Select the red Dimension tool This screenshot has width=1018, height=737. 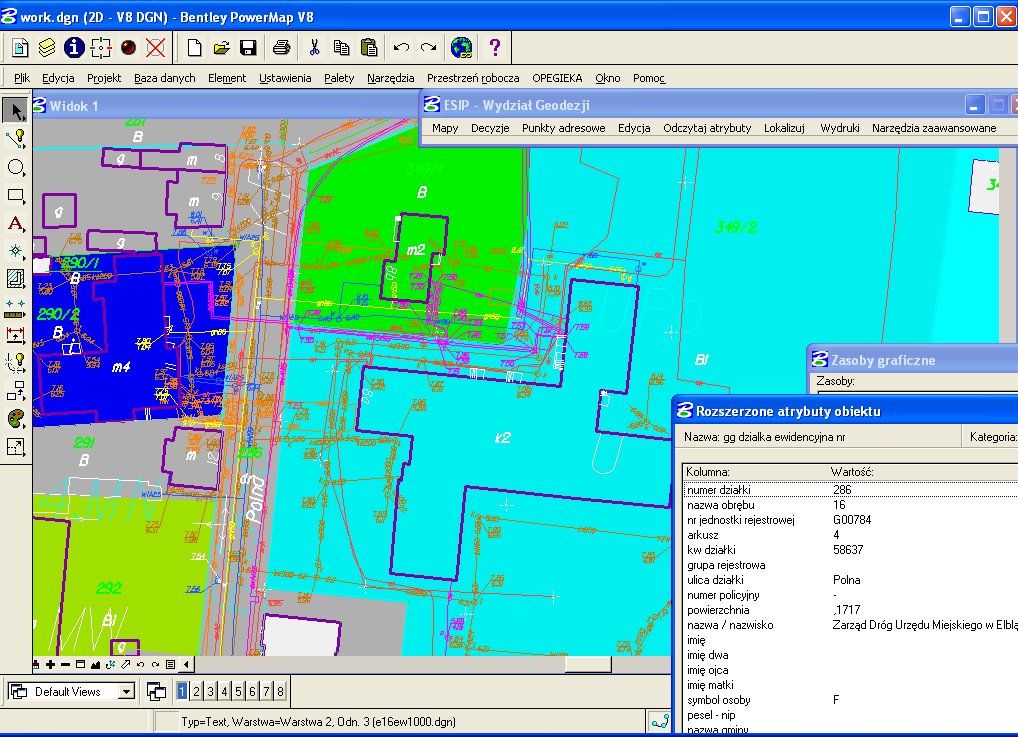(x=16, y=335)
